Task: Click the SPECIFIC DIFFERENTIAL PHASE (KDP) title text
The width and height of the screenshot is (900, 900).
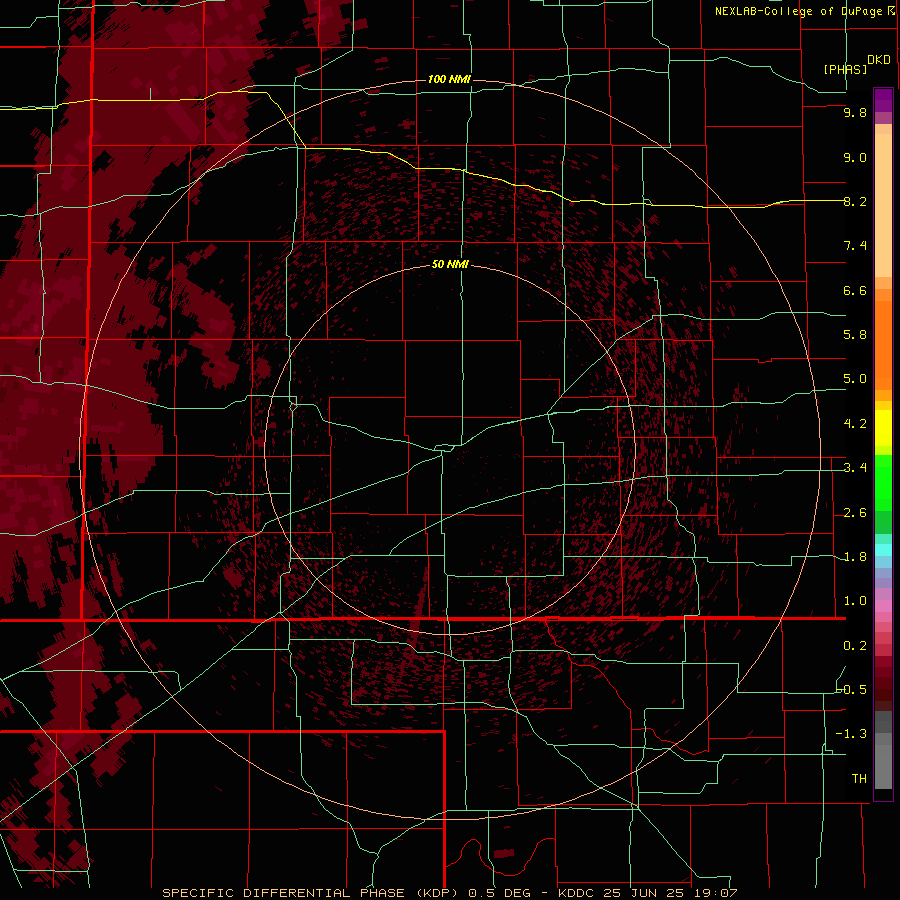Action: pyautogui.click(x=311, y=893)
